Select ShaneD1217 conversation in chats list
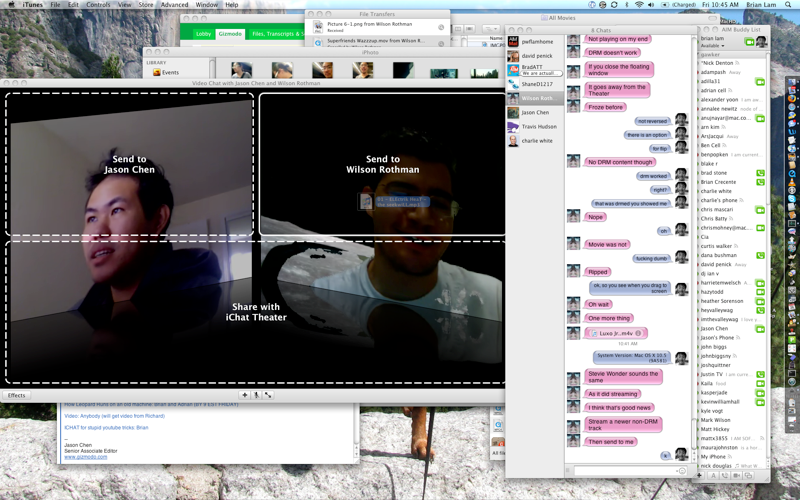The height and width of the screenshot is (500, 800). point(535,84)
